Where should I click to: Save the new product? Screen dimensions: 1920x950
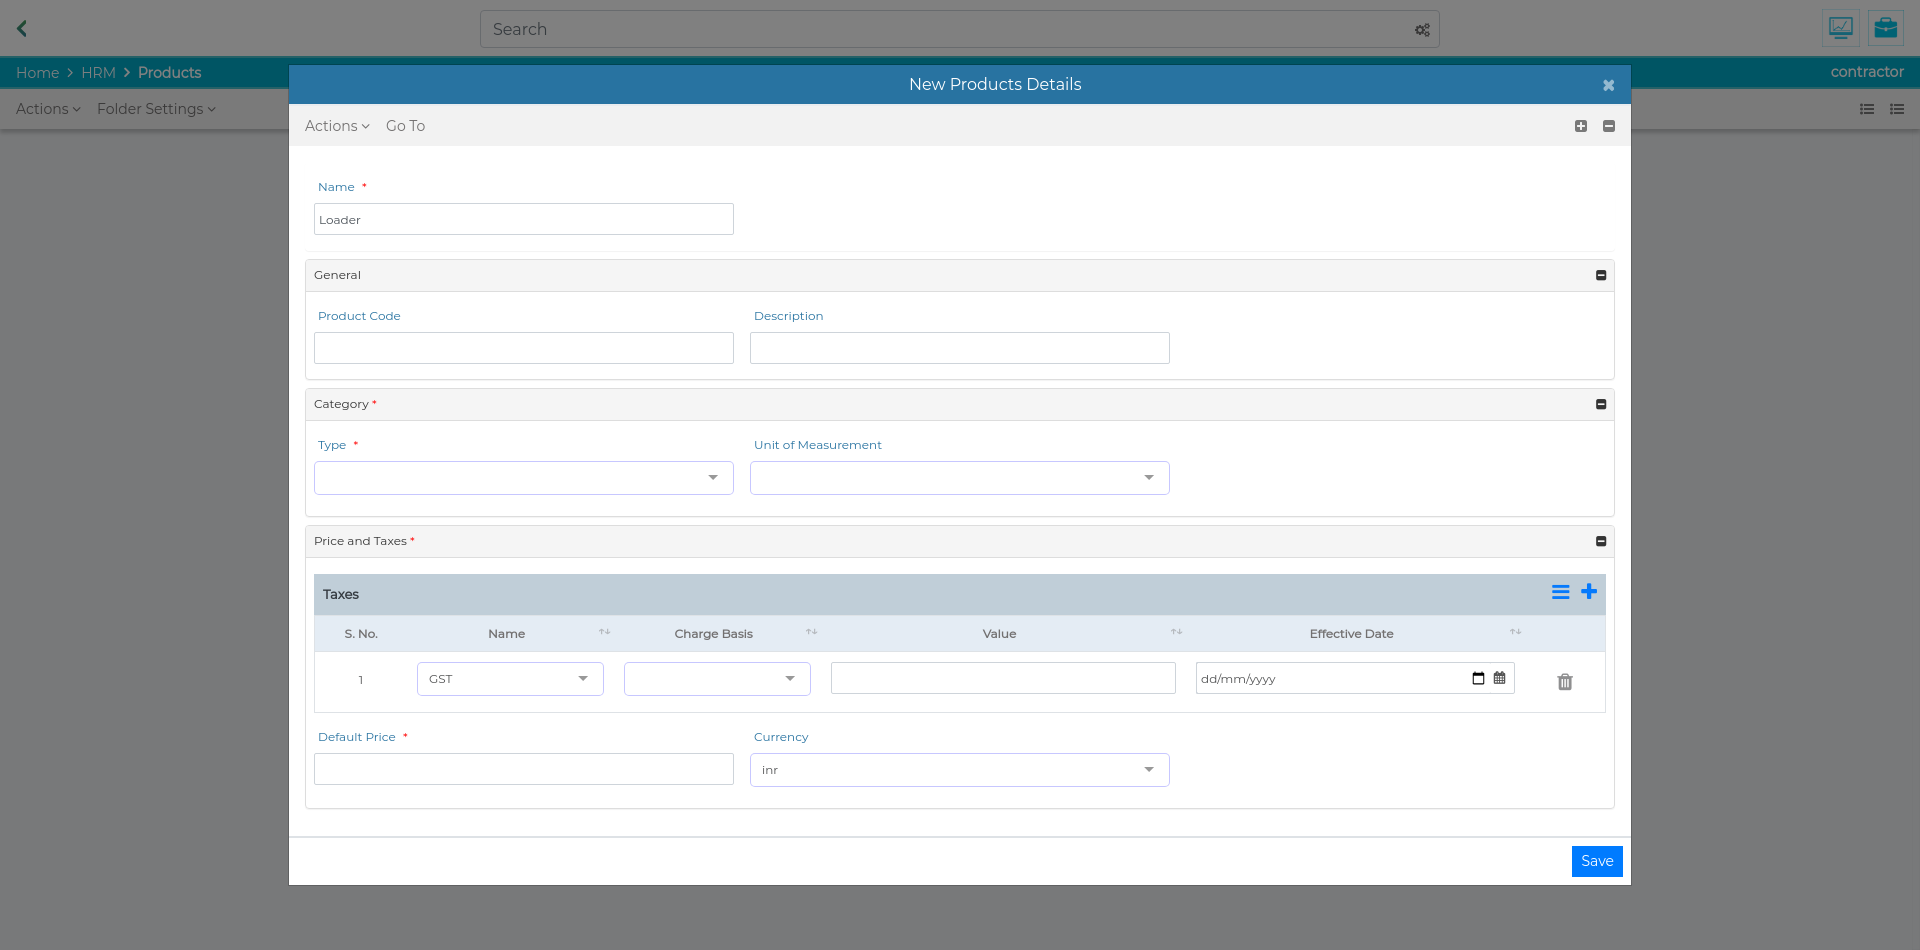click(1597, 861)
